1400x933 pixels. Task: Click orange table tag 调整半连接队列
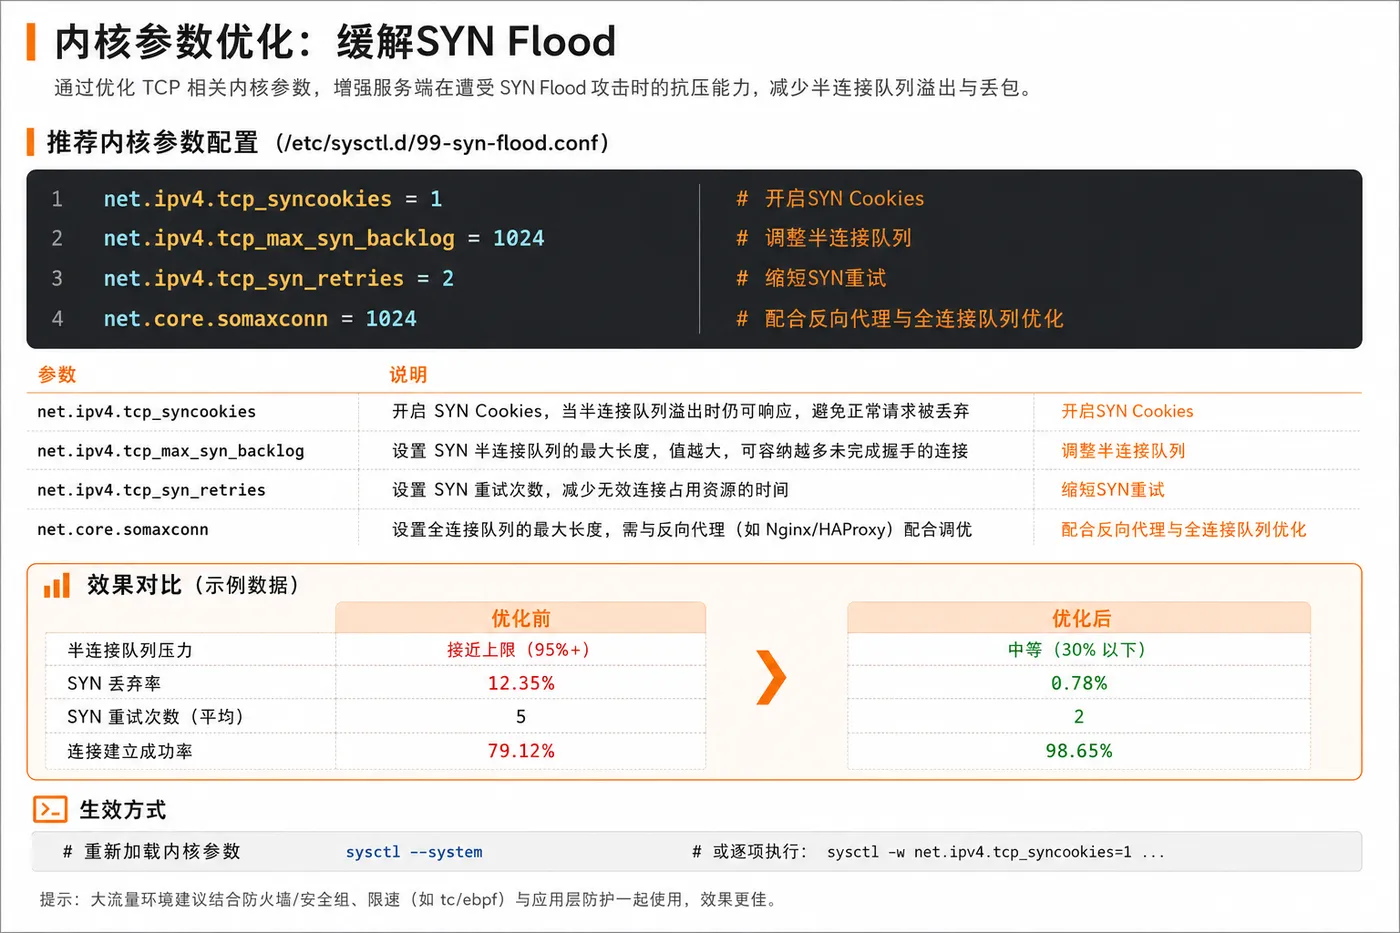tap(1123, 450)
